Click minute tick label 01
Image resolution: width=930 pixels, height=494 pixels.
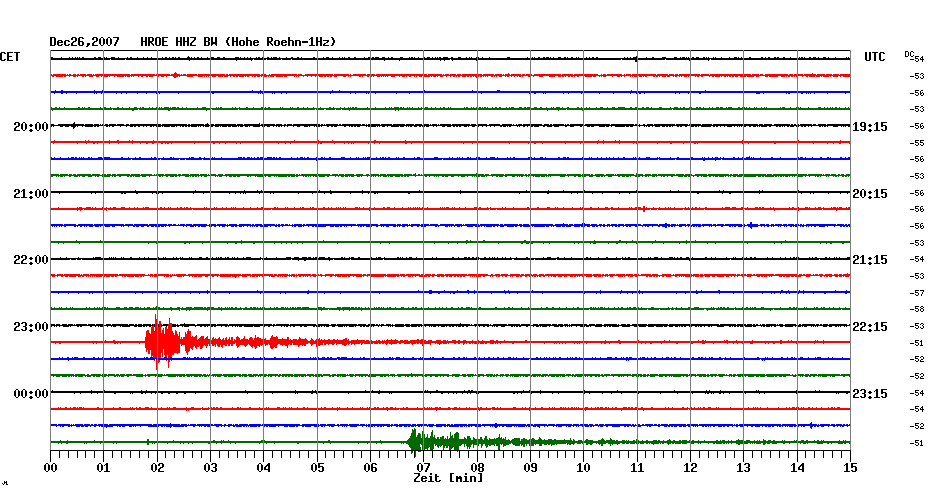(x=103, y=467)
